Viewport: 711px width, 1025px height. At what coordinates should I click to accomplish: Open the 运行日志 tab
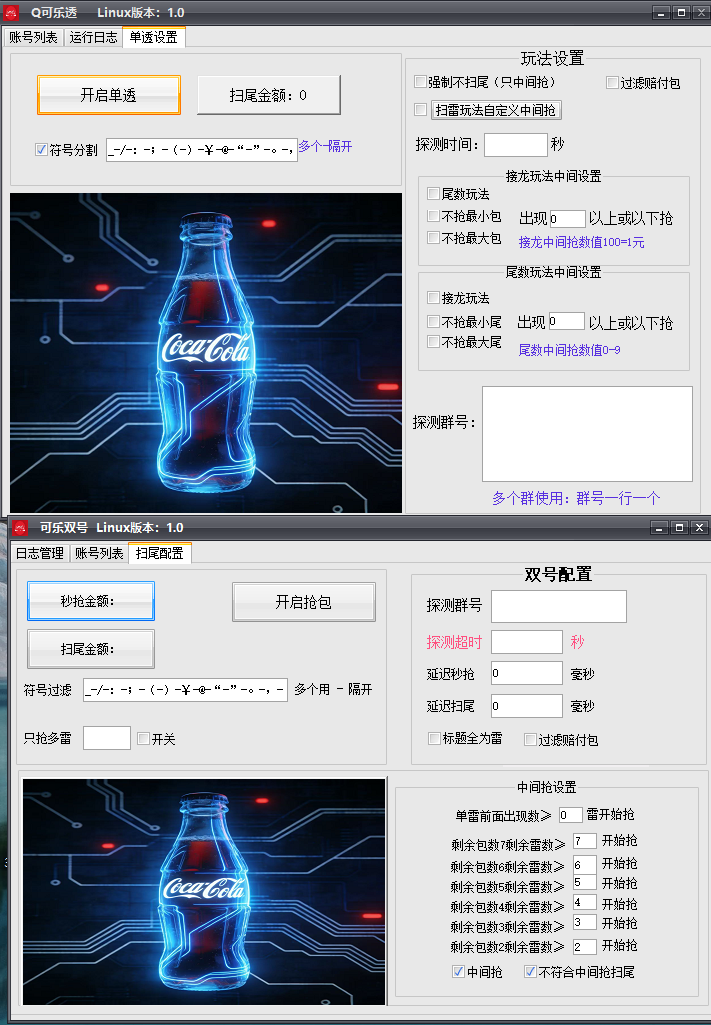(x=93, y=37)
